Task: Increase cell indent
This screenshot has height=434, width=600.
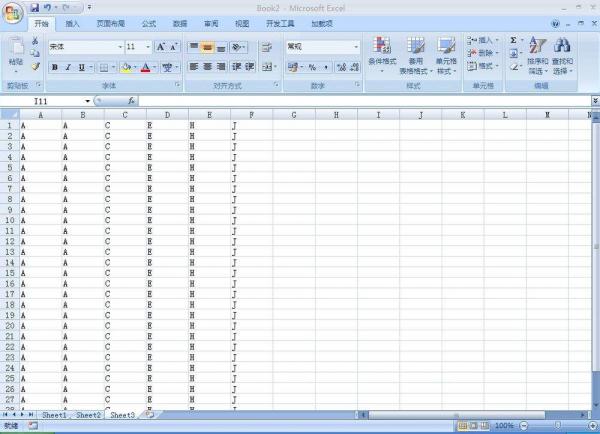Action: pos(249,67)
